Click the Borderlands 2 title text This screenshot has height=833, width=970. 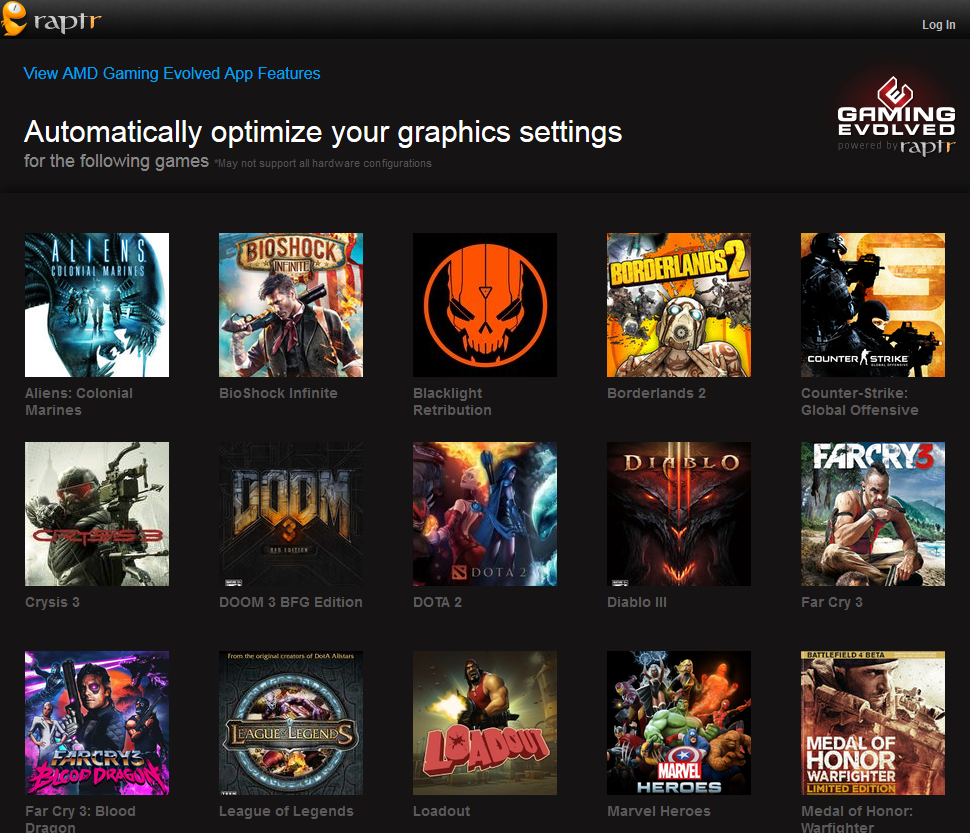point(656,393)
